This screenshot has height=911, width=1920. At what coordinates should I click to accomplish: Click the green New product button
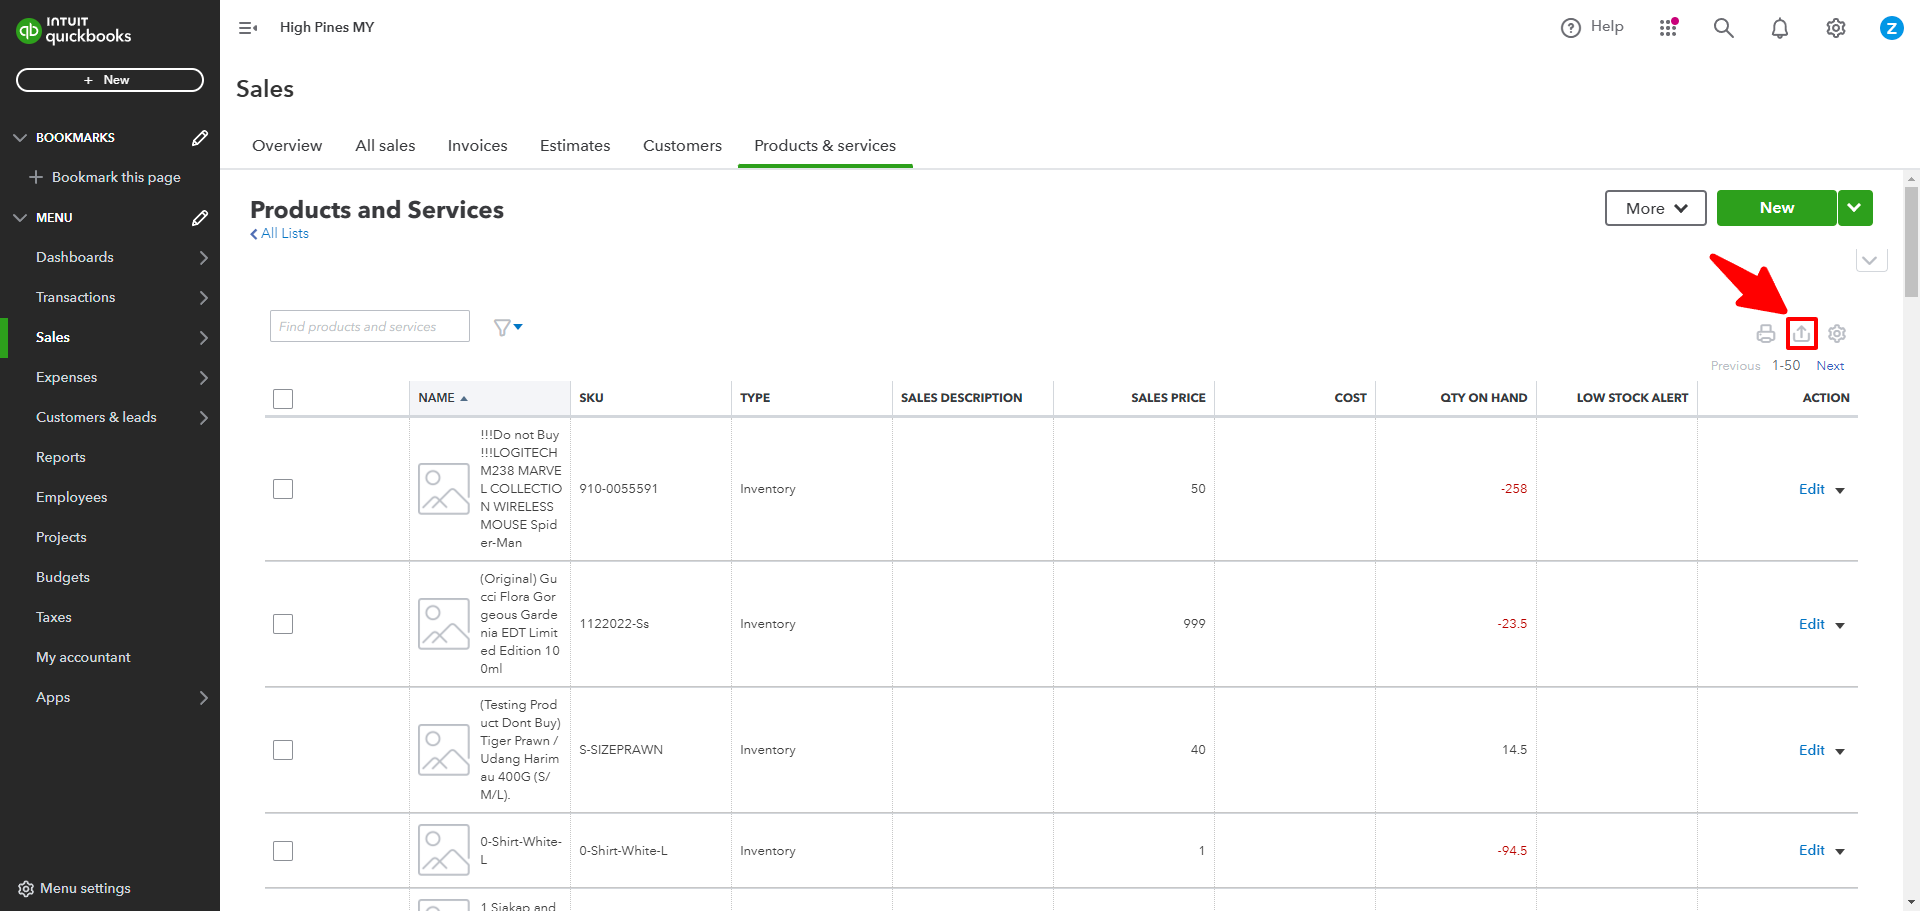[x=1777, y=208]
